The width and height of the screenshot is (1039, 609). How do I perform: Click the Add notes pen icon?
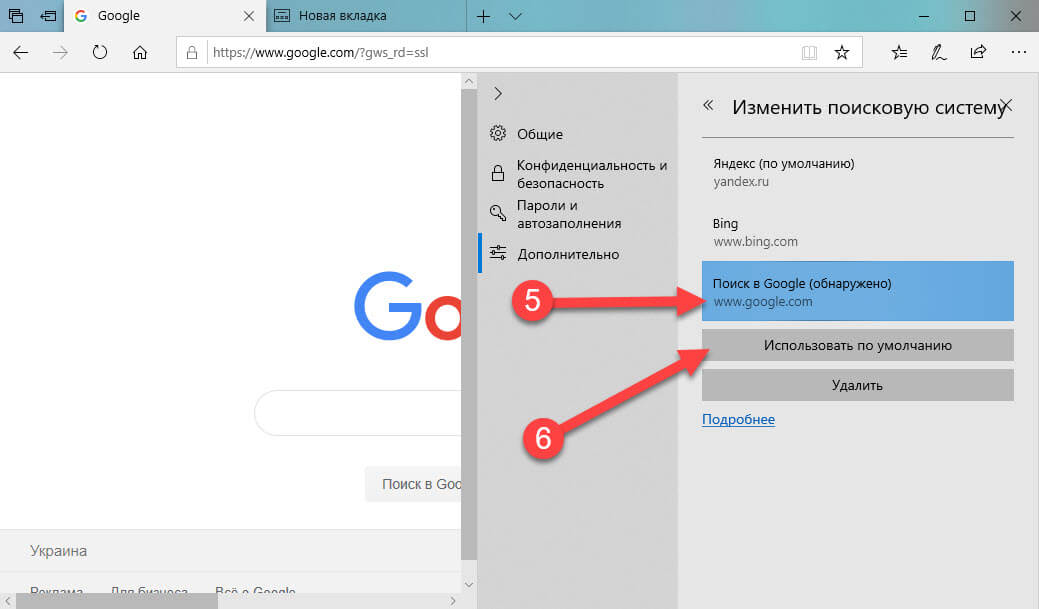pos(938,52)
